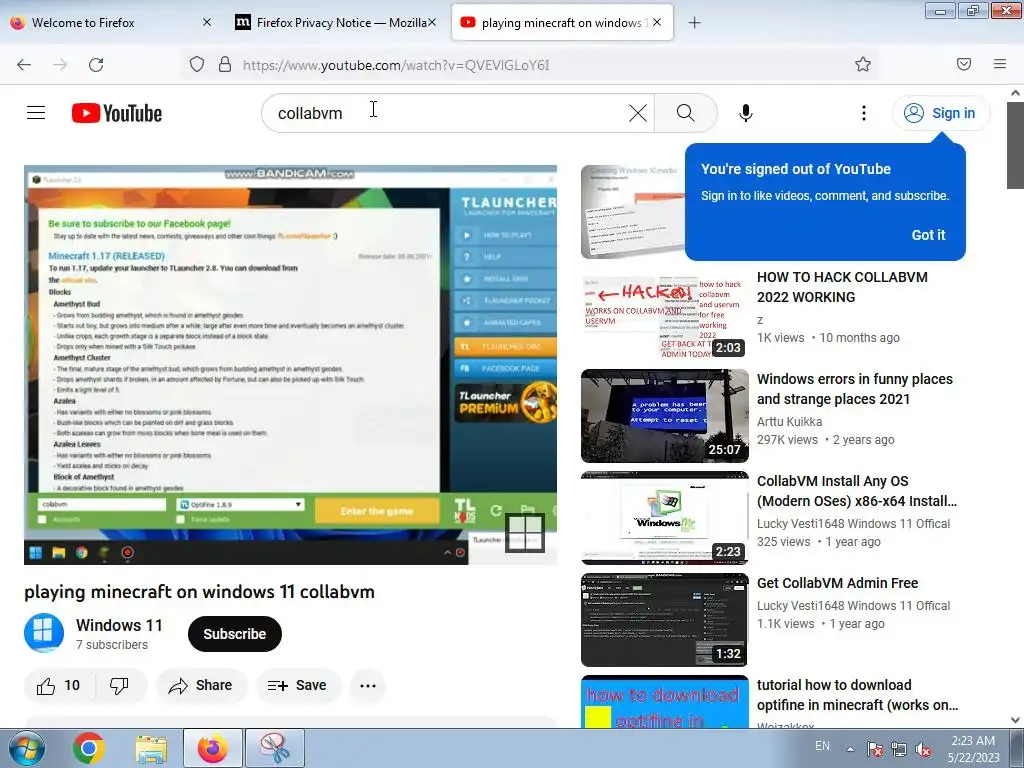Image resolution: width=1024 pixels, height=768 pixels.
Task: Select the playing minecraft on windows tab
Action: coord(561,23)
